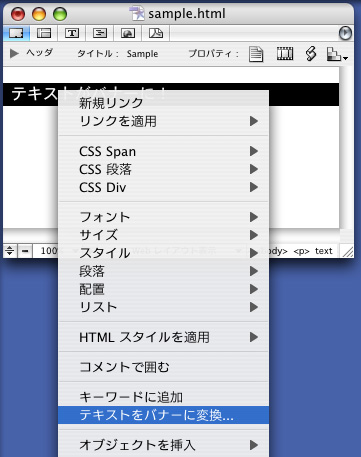Open the Layout preview tab icon

pos(128,33)
